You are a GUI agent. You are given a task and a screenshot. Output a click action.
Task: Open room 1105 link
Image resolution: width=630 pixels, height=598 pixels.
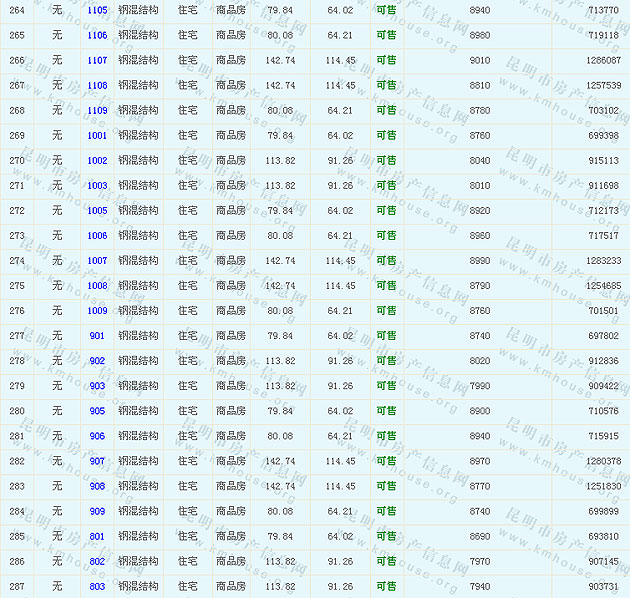(x=97, y=10)
